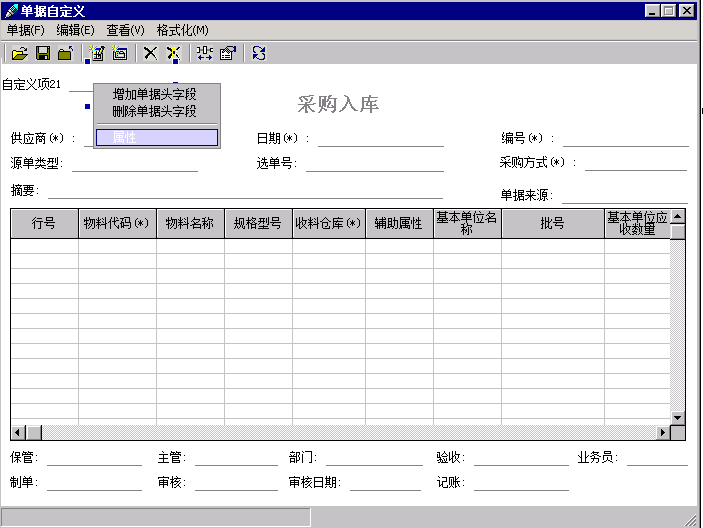Click the open folder toolbar icon

click(x=19, y=53)
